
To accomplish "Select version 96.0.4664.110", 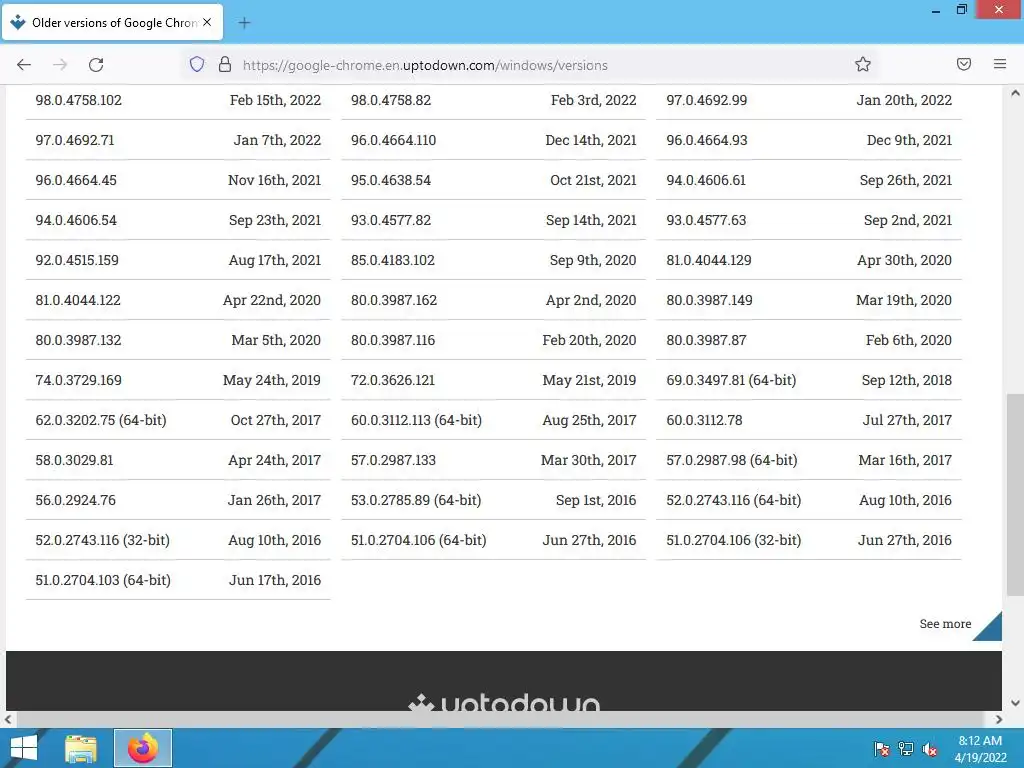I will tap(493, 140).
